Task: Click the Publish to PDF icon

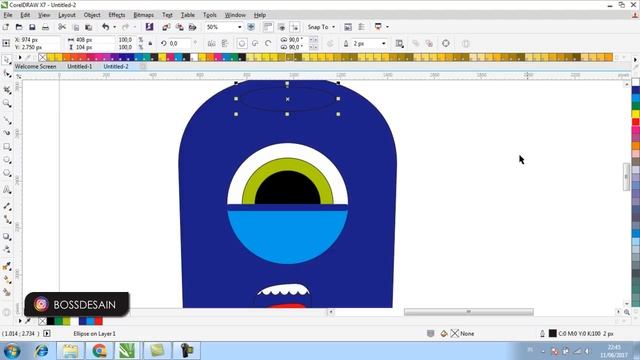Action: pyautogui.click(x=192, y=27)
